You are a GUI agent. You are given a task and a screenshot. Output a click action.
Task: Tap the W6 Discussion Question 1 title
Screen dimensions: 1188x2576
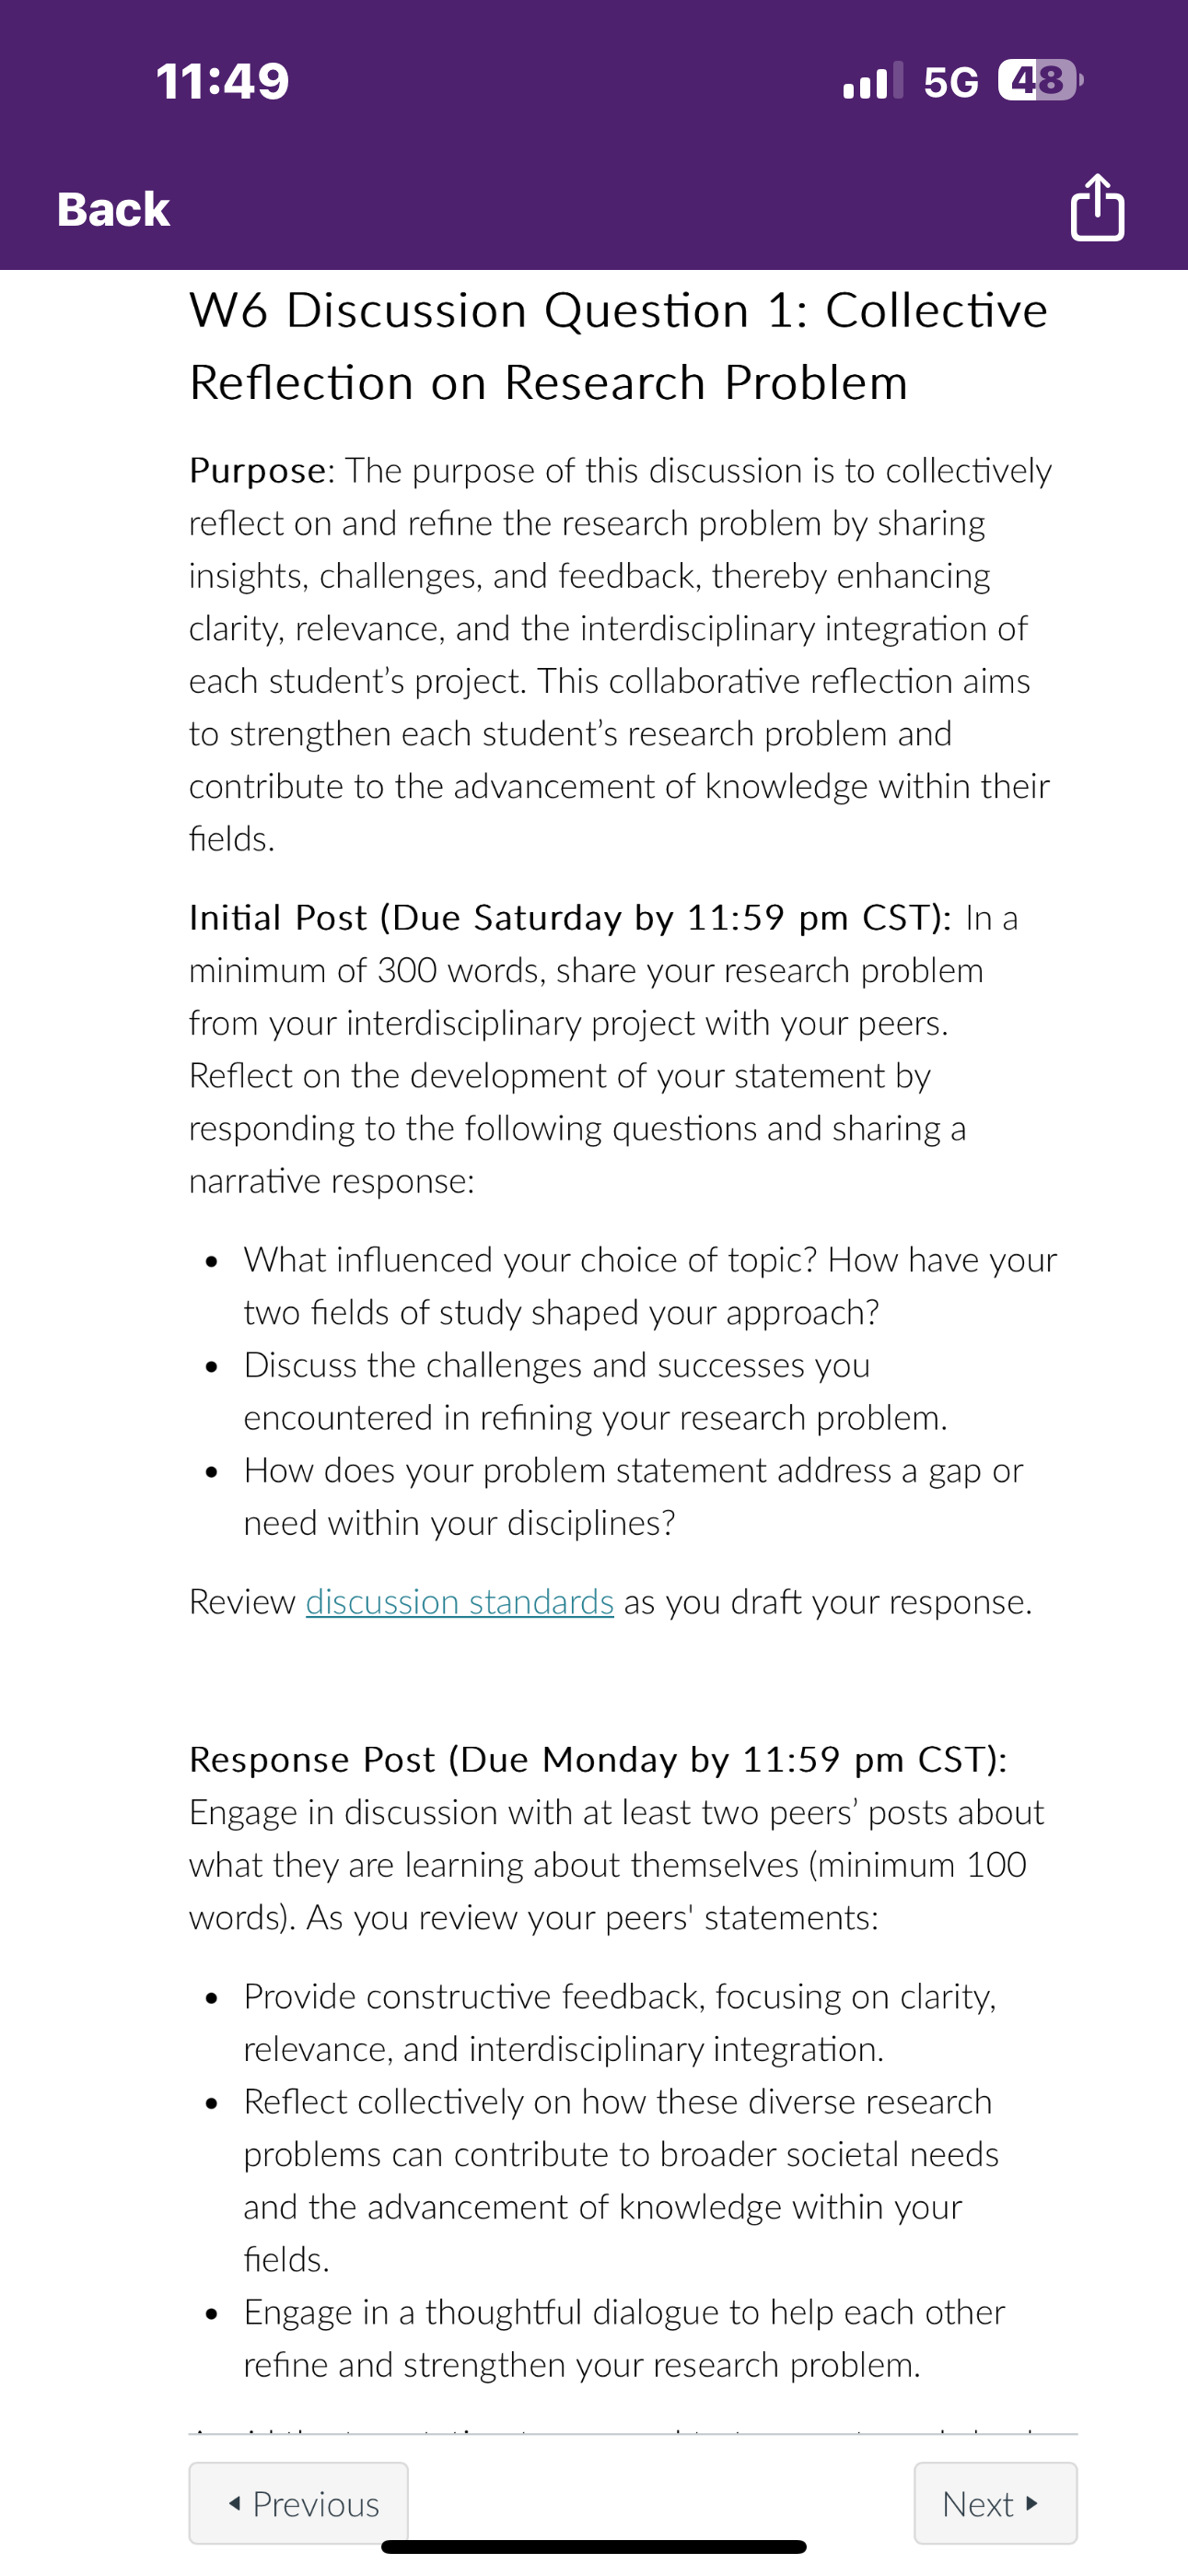619,346
